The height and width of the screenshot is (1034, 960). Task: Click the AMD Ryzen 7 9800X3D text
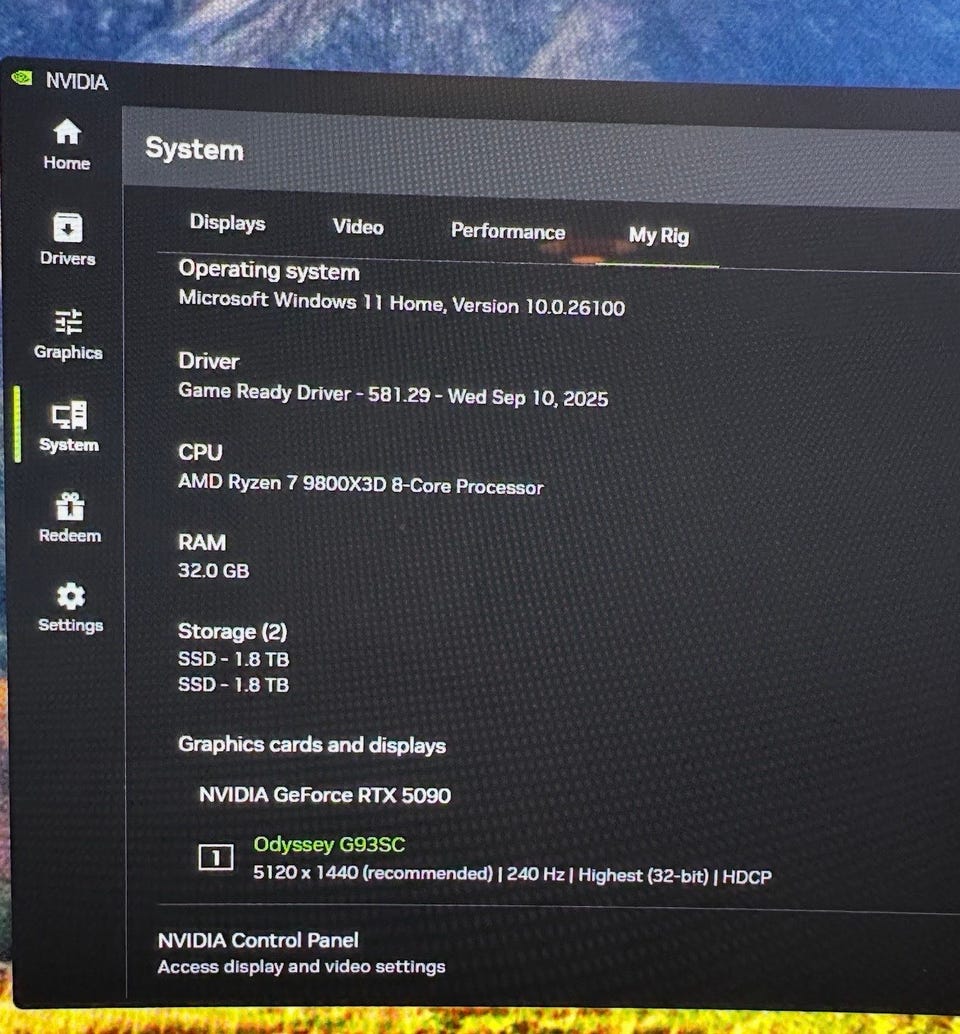tap(361, 485)
